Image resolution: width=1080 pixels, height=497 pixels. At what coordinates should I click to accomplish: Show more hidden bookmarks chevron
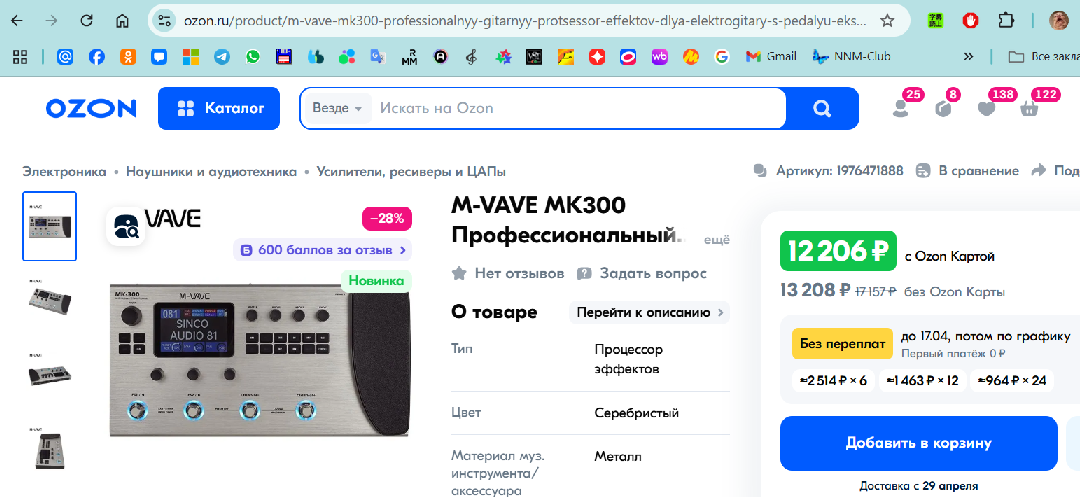[968, 57]
